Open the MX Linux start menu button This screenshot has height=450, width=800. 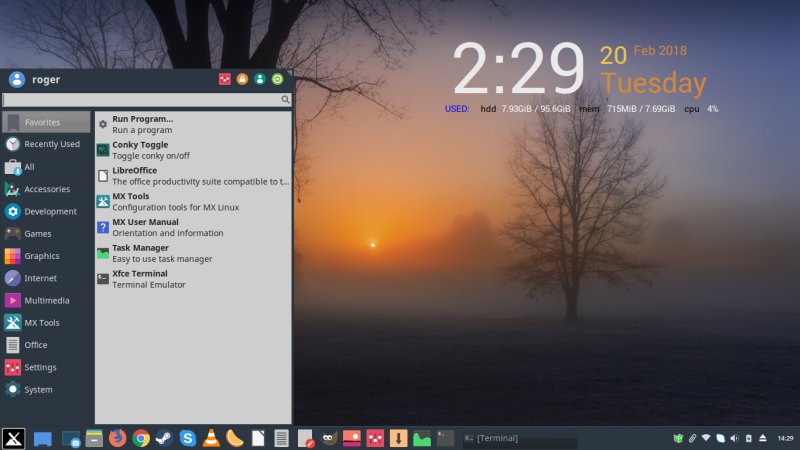13,438
